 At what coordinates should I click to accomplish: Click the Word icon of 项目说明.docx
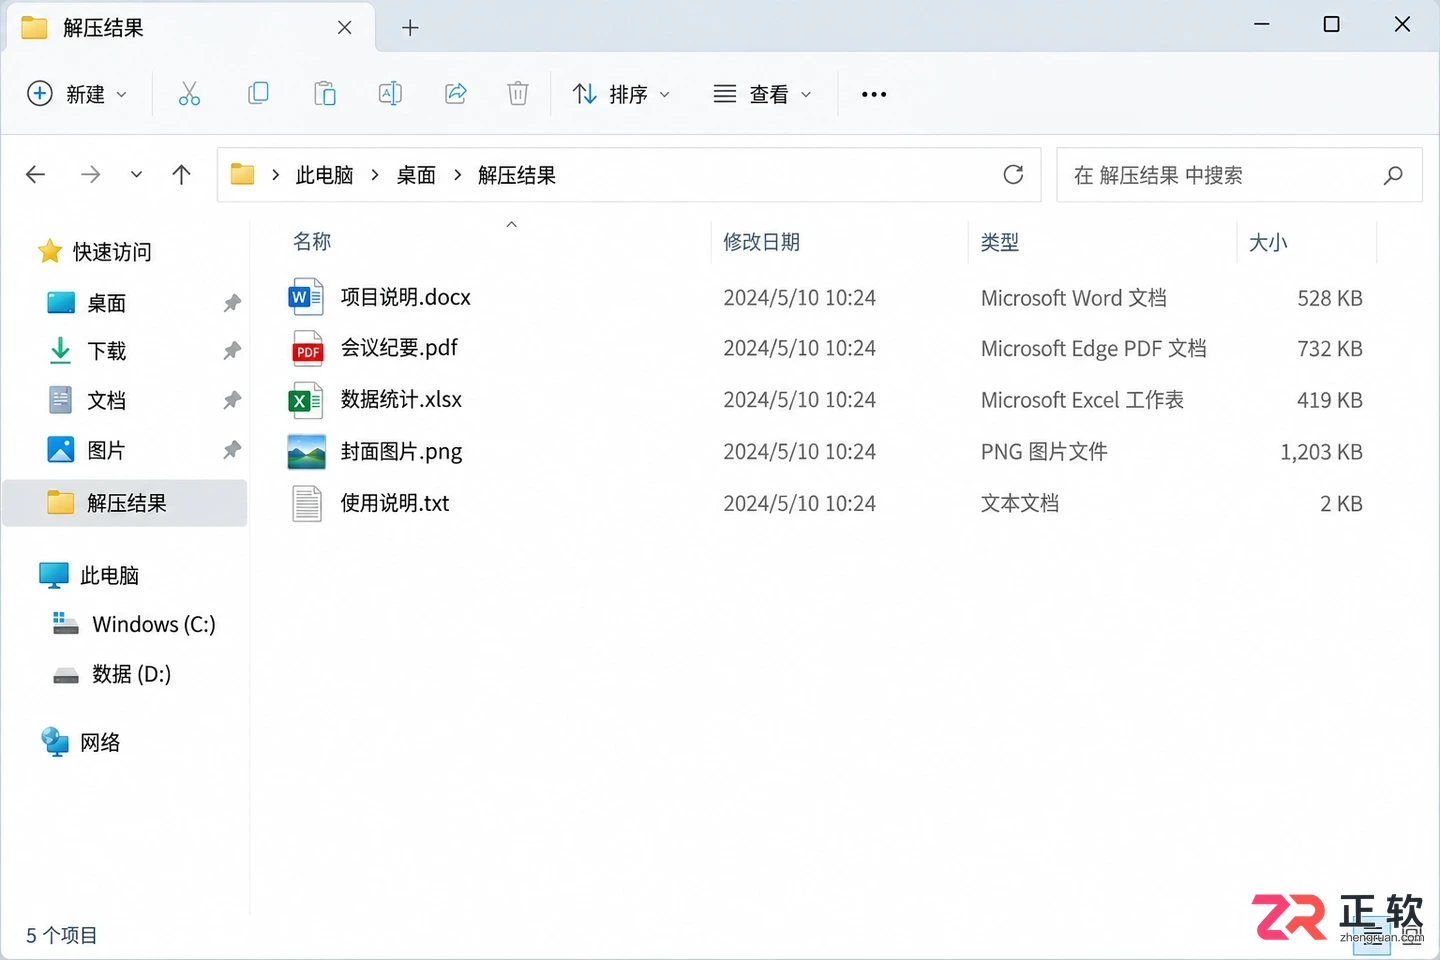(x=306, y=297)
